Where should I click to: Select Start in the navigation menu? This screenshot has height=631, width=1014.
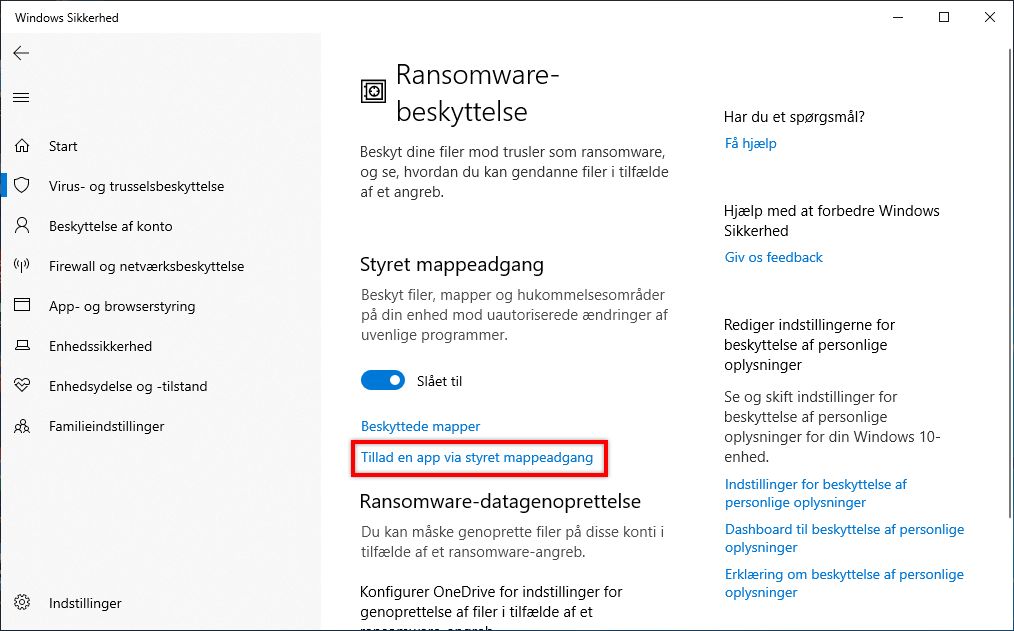(x=62, y=146)
